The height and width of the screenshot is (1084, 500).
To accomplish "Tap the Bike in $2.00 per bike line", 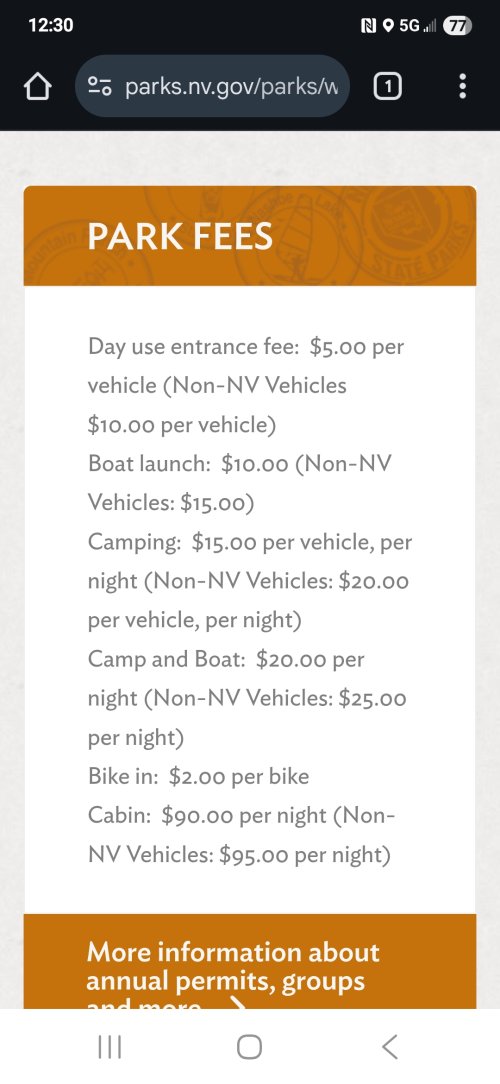I will tap(198, 776).
